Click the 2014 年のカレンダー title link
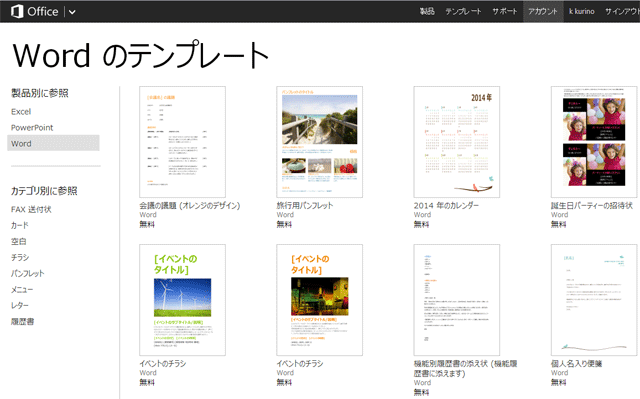 point(446,206)
